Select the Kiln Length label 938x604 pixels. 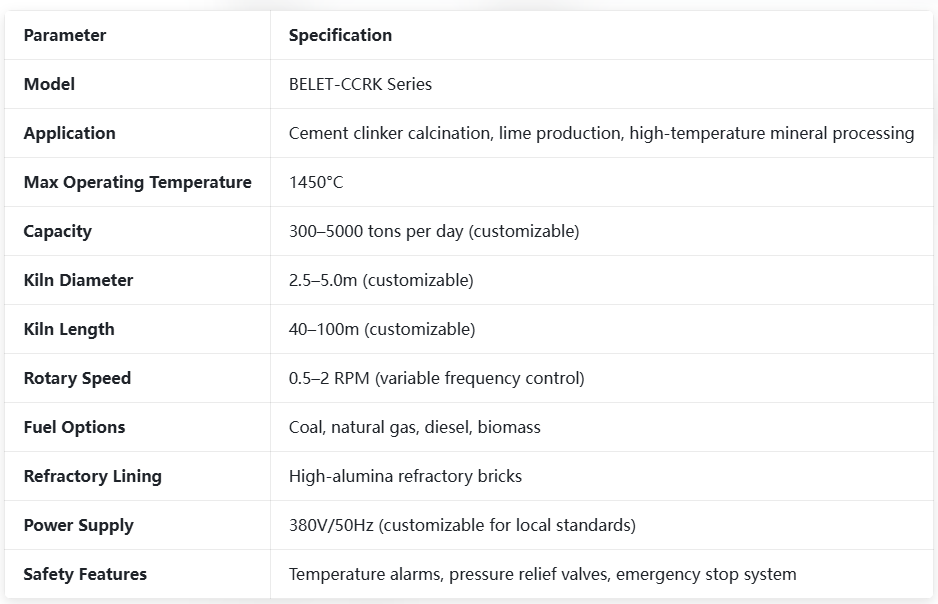click(69, 330)
